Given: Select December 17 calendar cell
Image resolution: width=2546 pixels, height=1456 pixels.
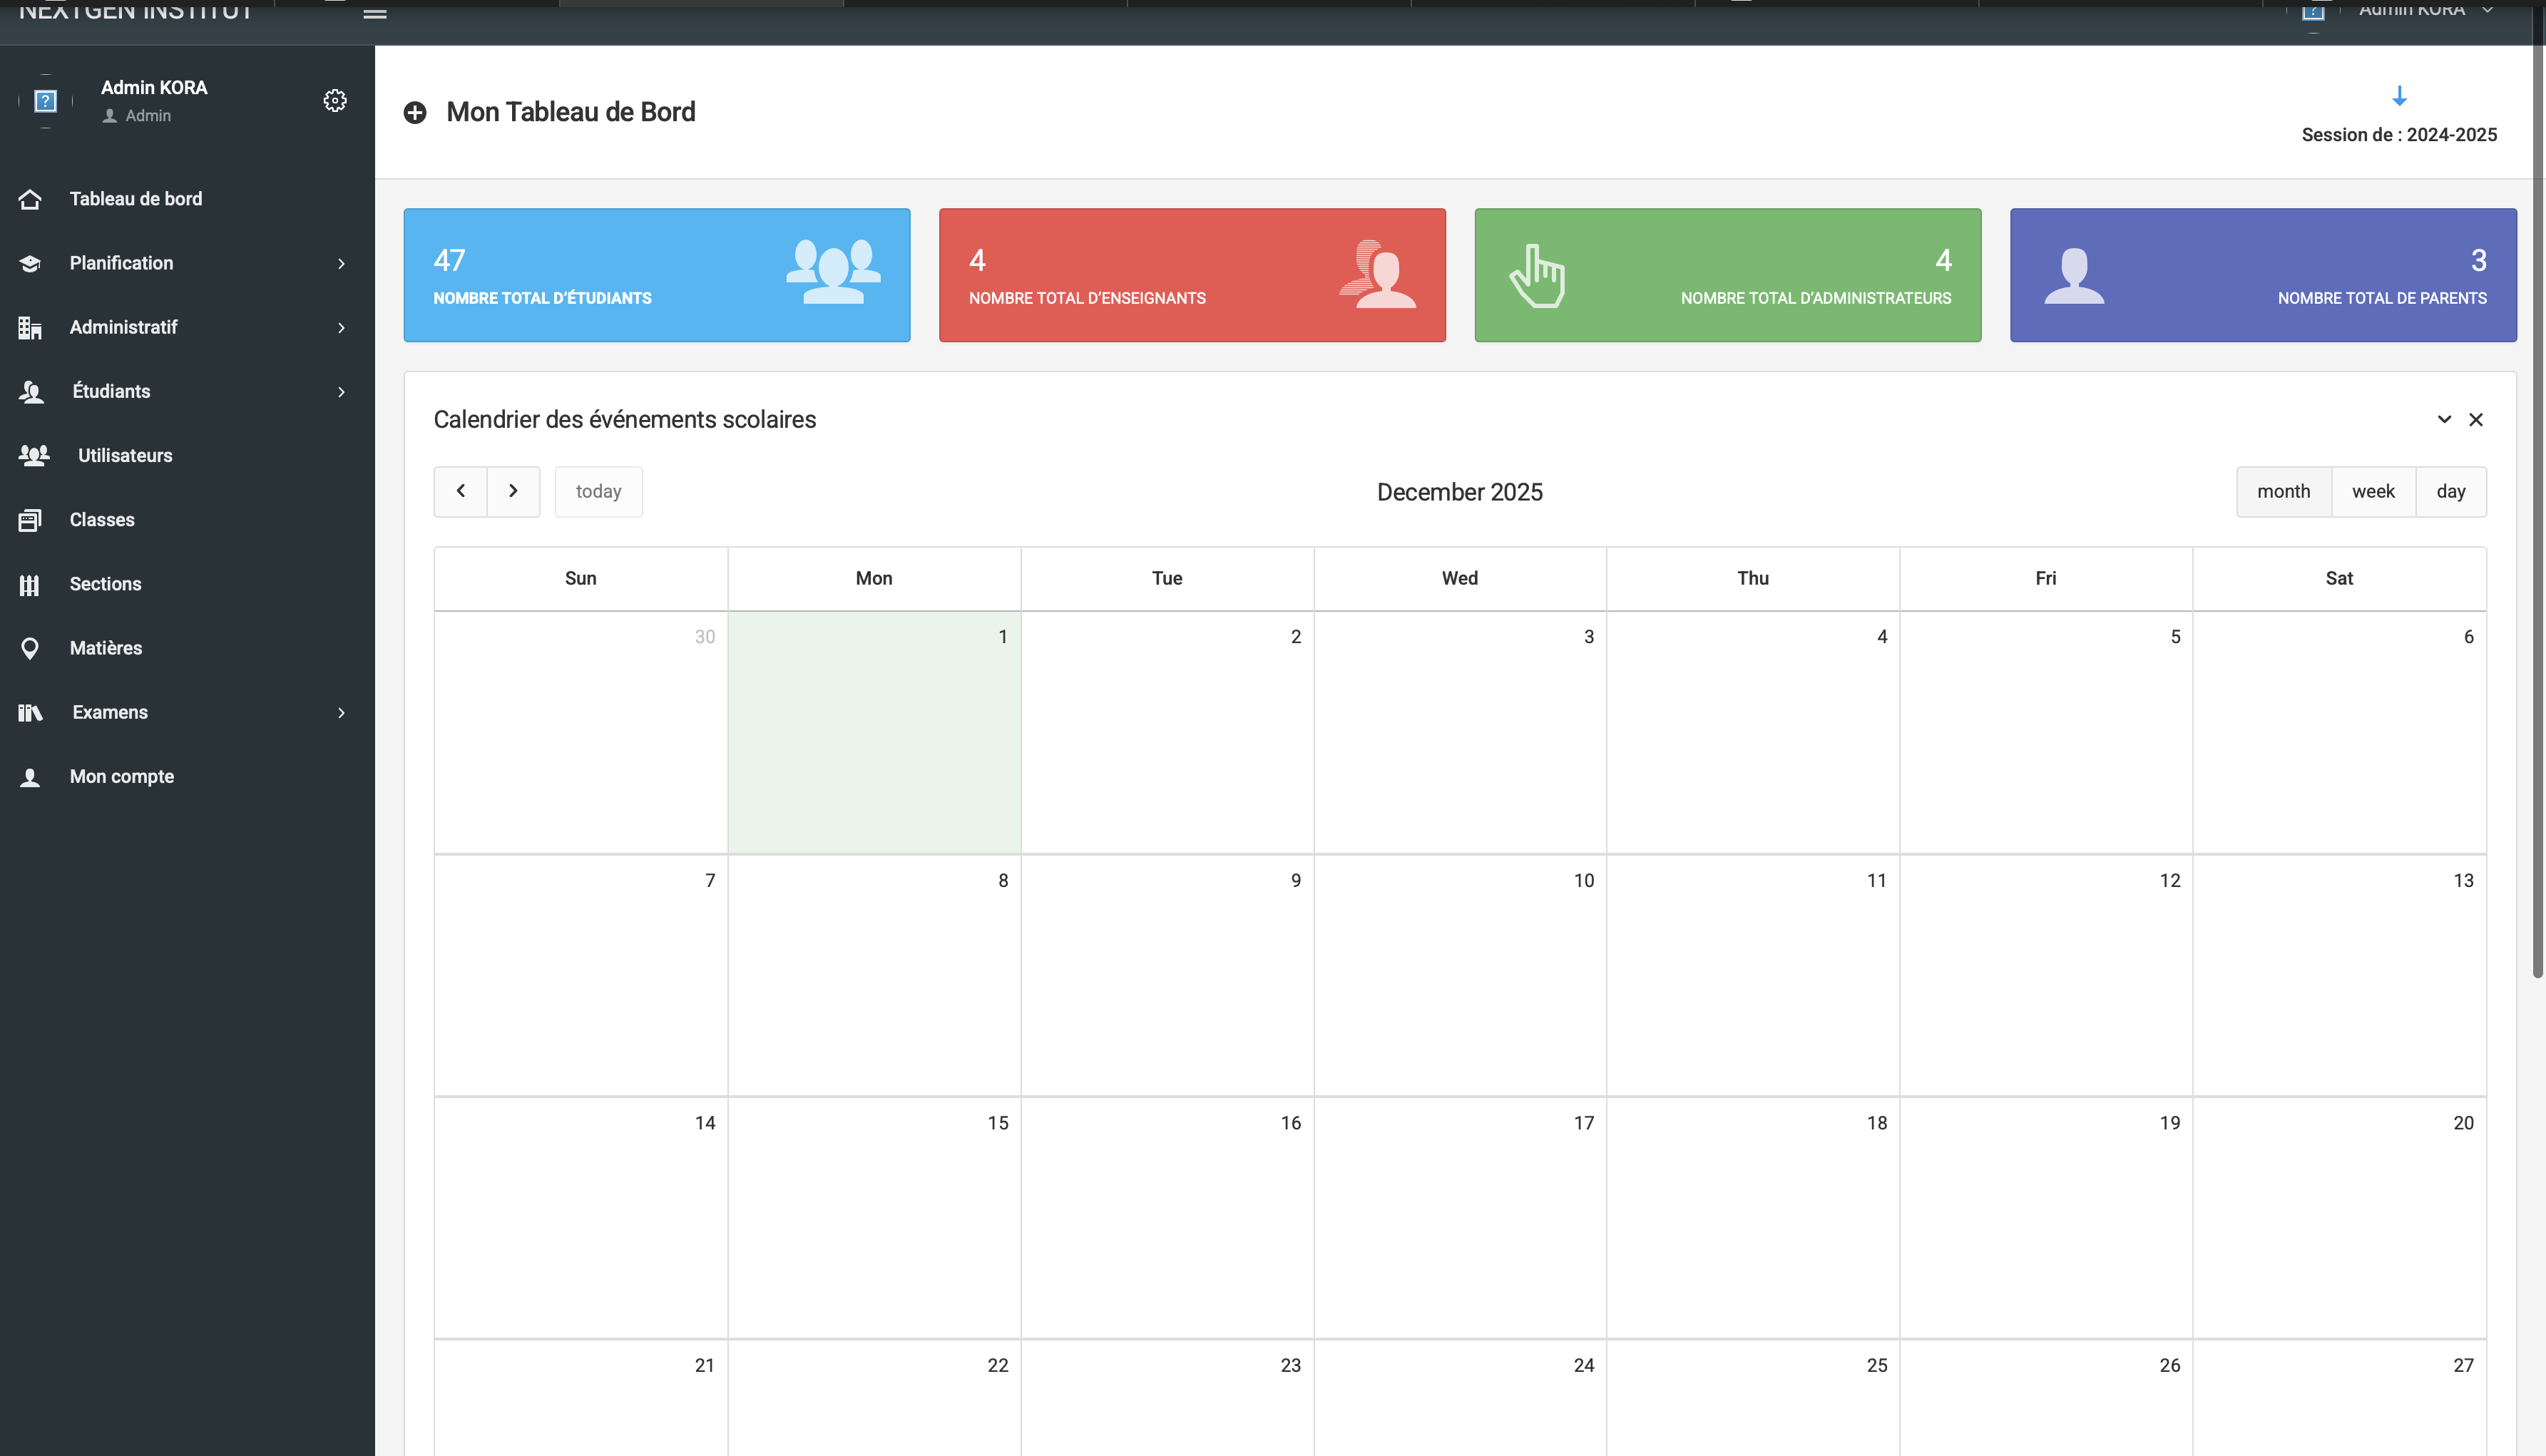Looking at the screenshot, I should click(1459, 1217).
